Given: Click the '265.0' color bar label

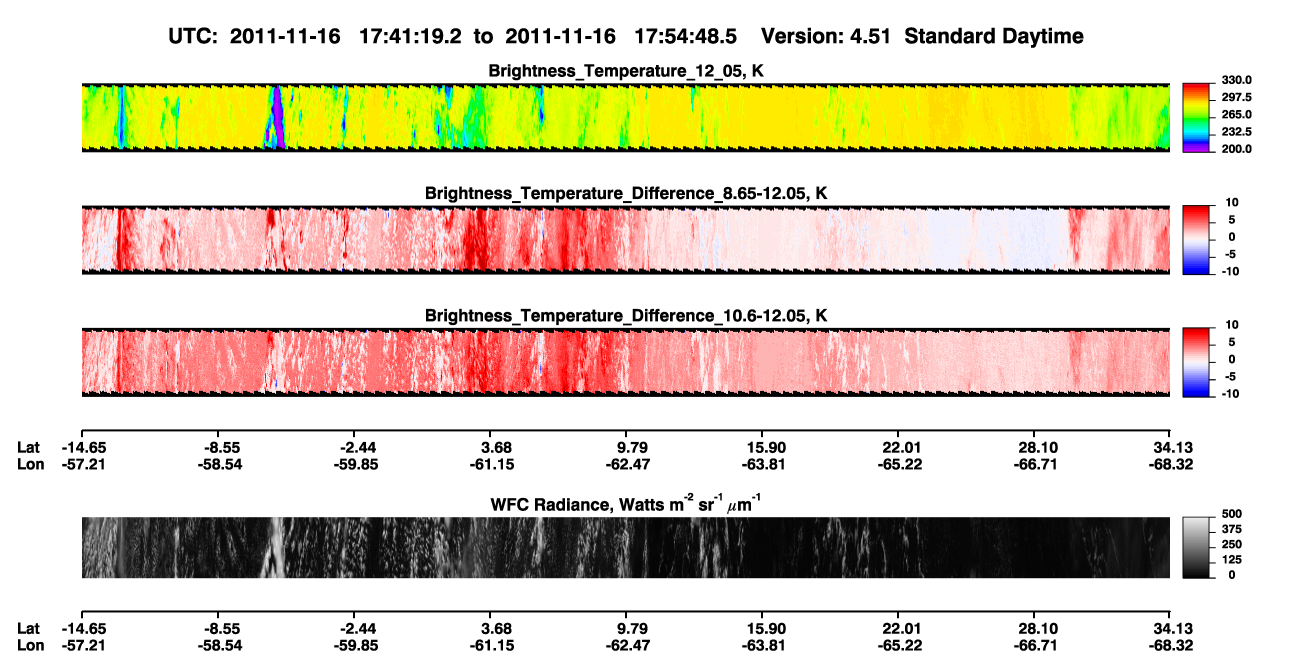Looking at the screenshot, I should pos(1236,114).
